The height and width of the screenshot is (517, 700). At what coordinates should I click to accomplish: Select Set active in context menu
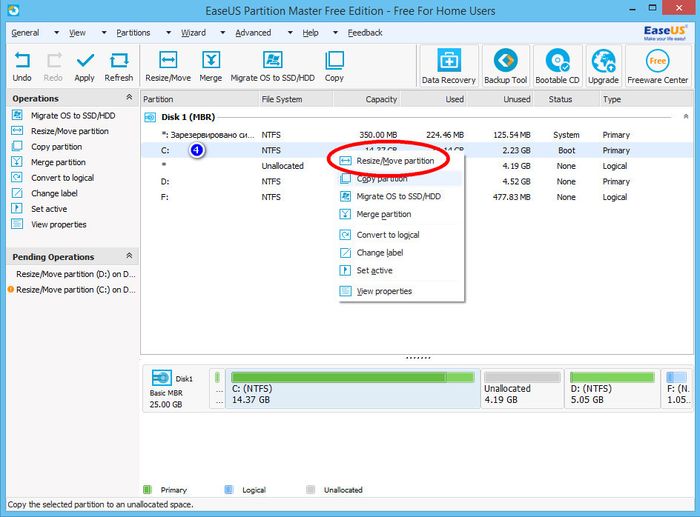click(x=401, y=271)
